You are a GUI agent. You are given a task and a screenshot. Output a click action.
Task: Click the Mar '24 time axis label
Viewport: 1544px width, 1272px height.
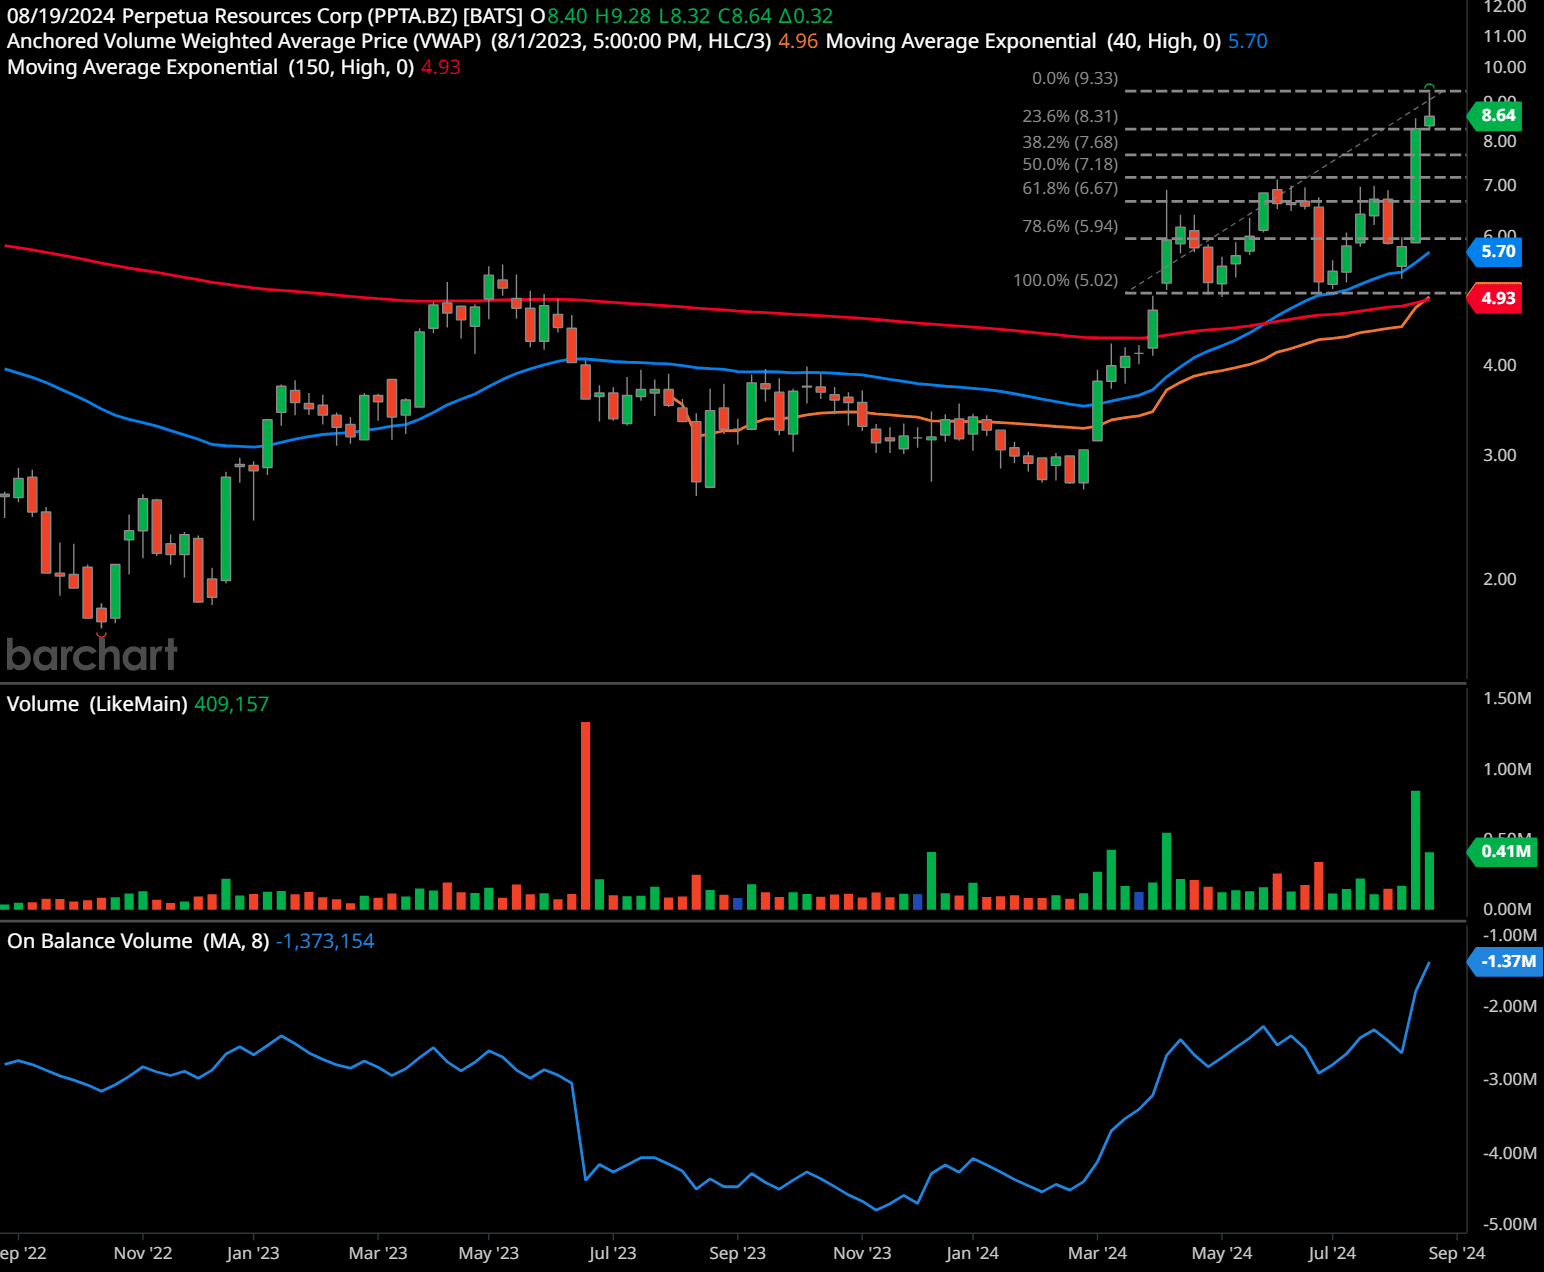click(1097, 1253)
